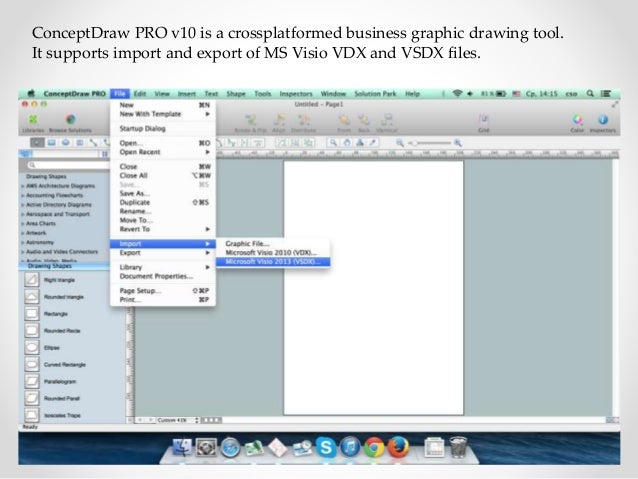Open the Custom zoom percentage dropdown

[x=178, y=420]
